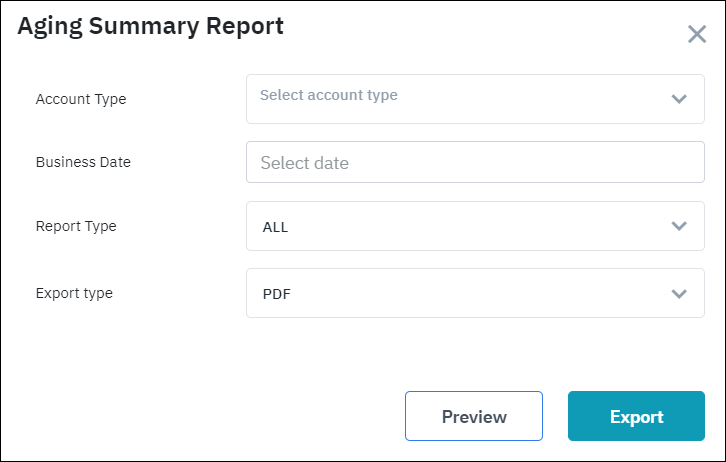Click the 'Account Type' label
Screen dimensions: 726x462
click(81, 99)
